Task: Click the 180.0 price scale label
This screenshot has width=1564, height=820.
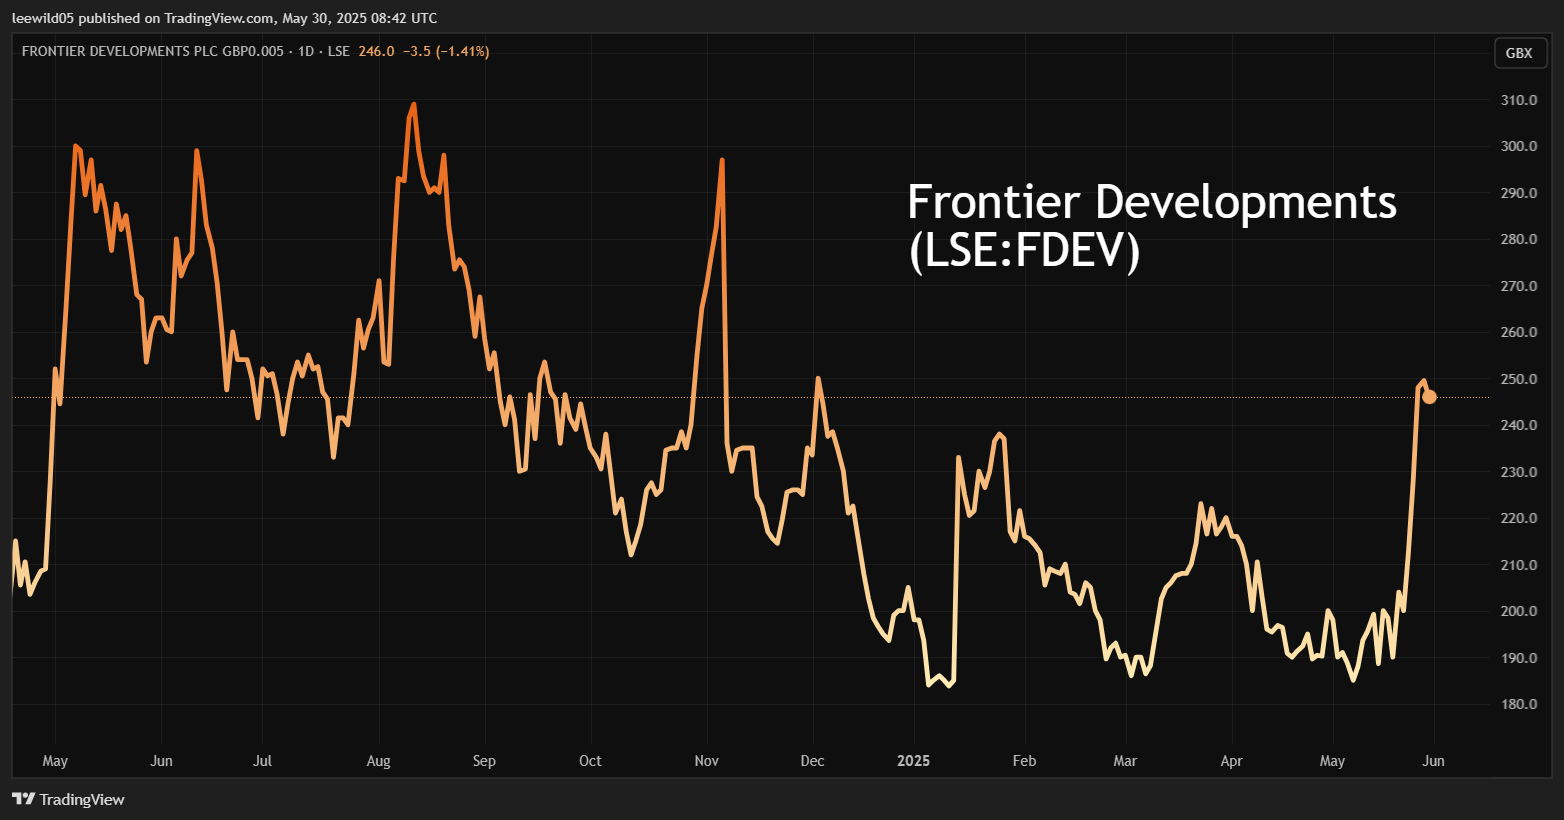Action: click(x=1518, y=704)
